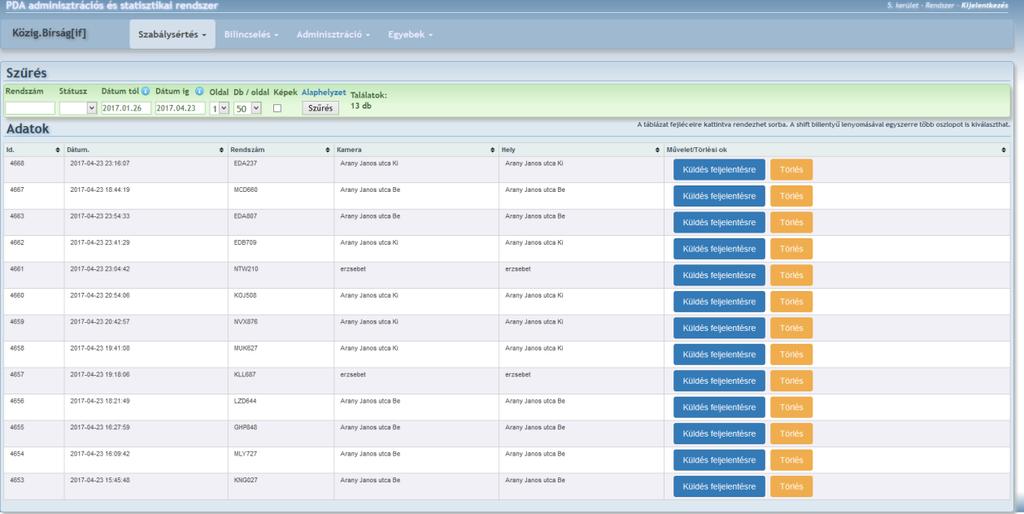Sort by Dátum using its sort arrows
This screenshot has height=514, width=1024.
click(x=221, y=150)
